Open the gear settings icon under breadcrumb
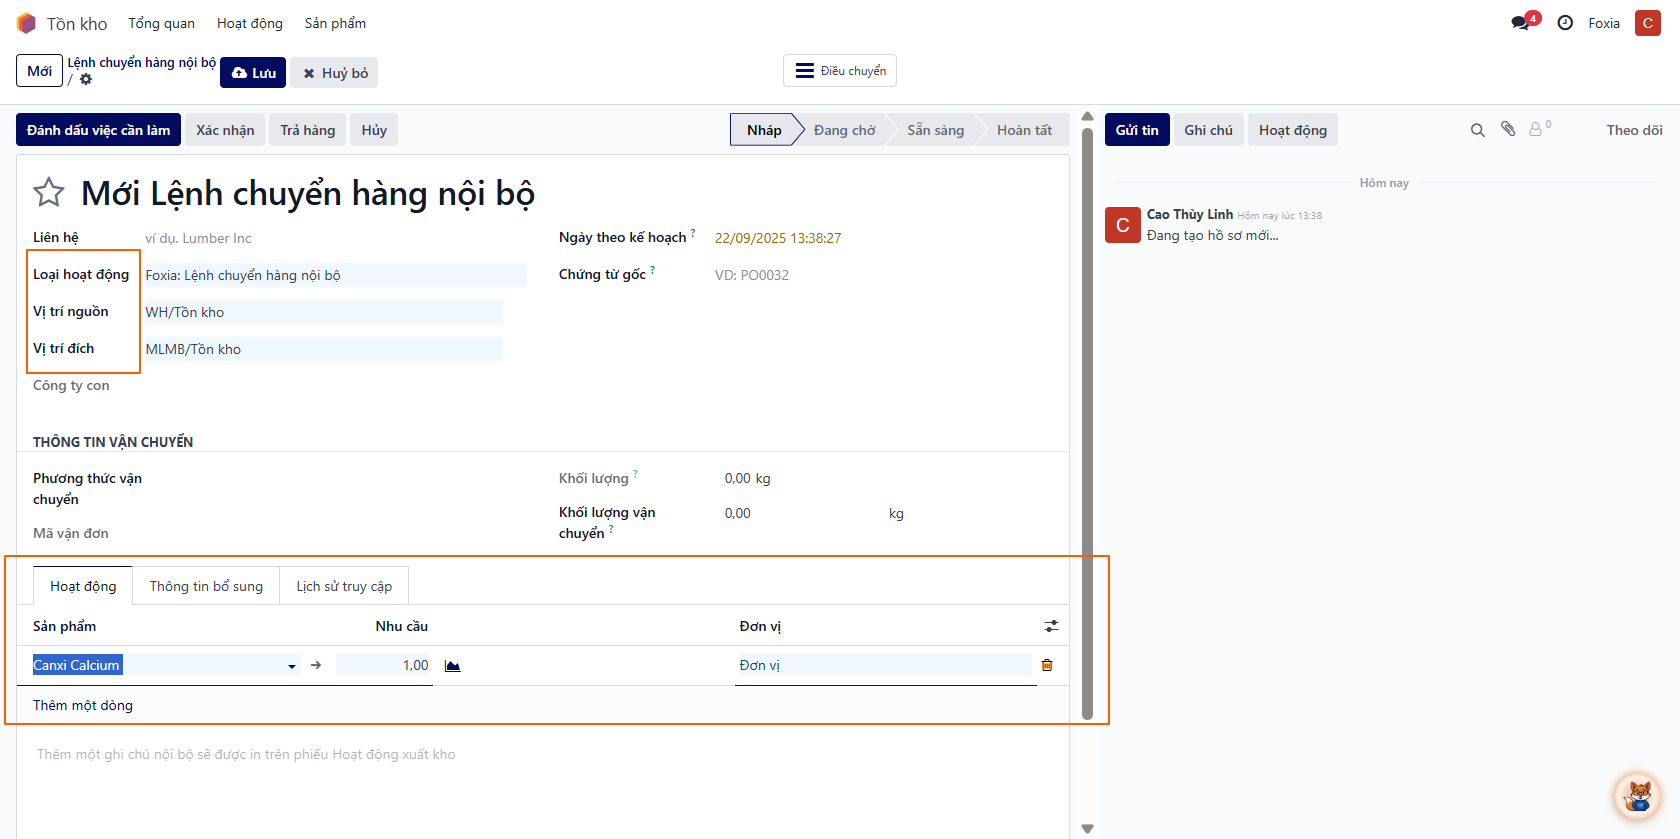 (86, 79)
